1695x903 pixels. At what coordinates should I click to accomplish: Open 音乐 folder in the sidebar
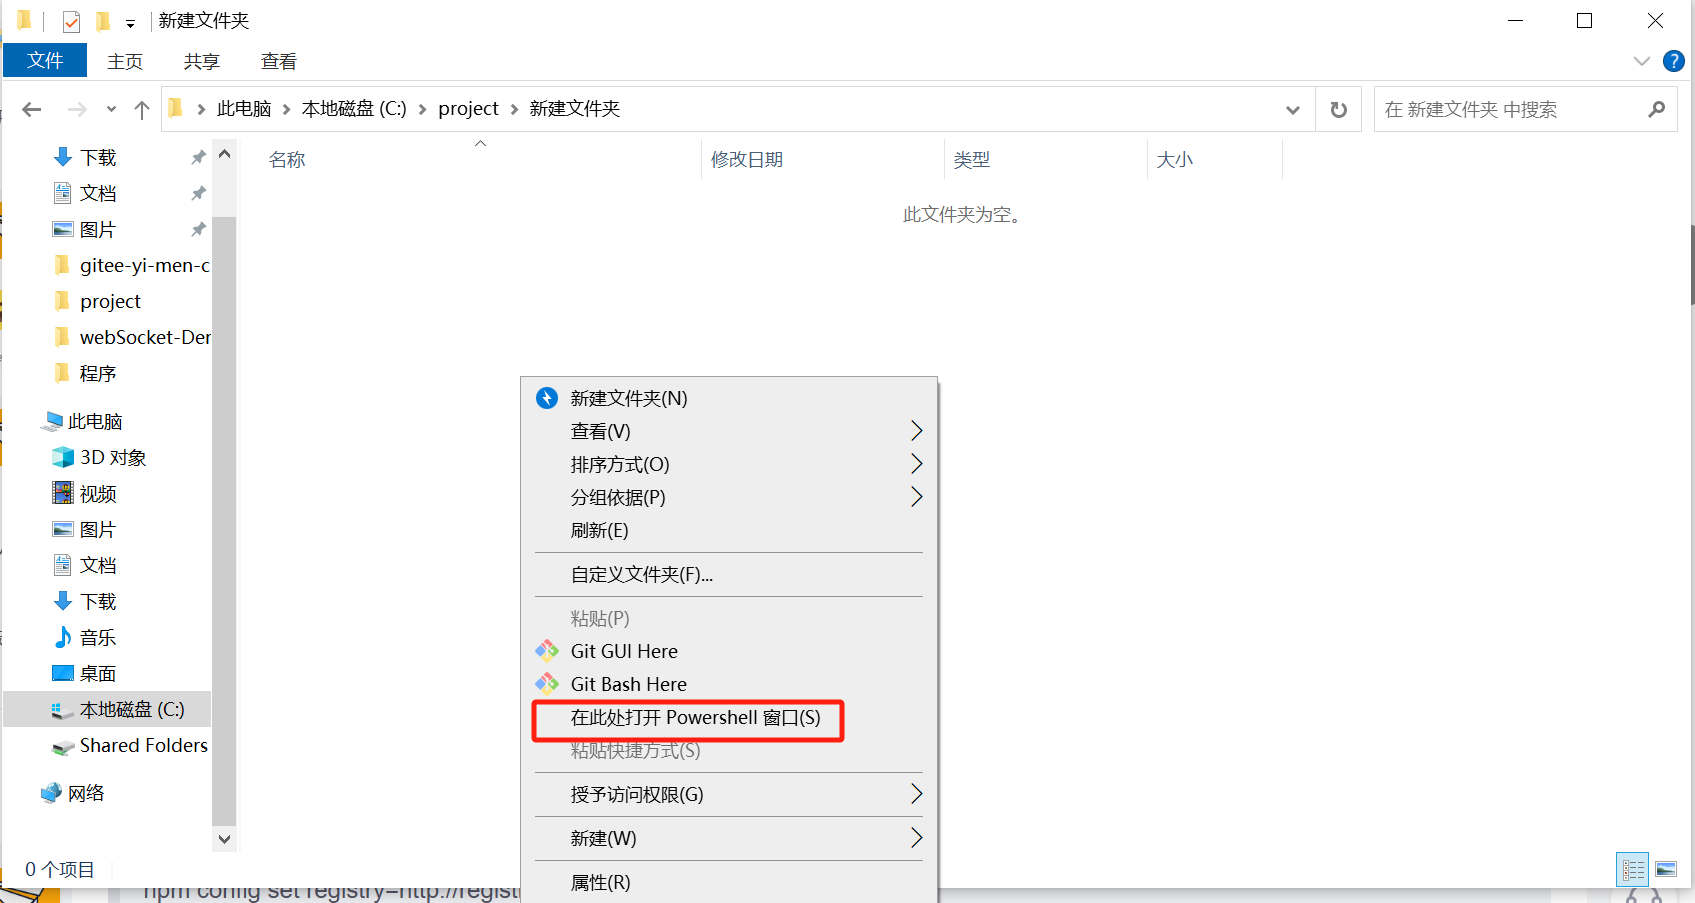[x=85, y=637]
